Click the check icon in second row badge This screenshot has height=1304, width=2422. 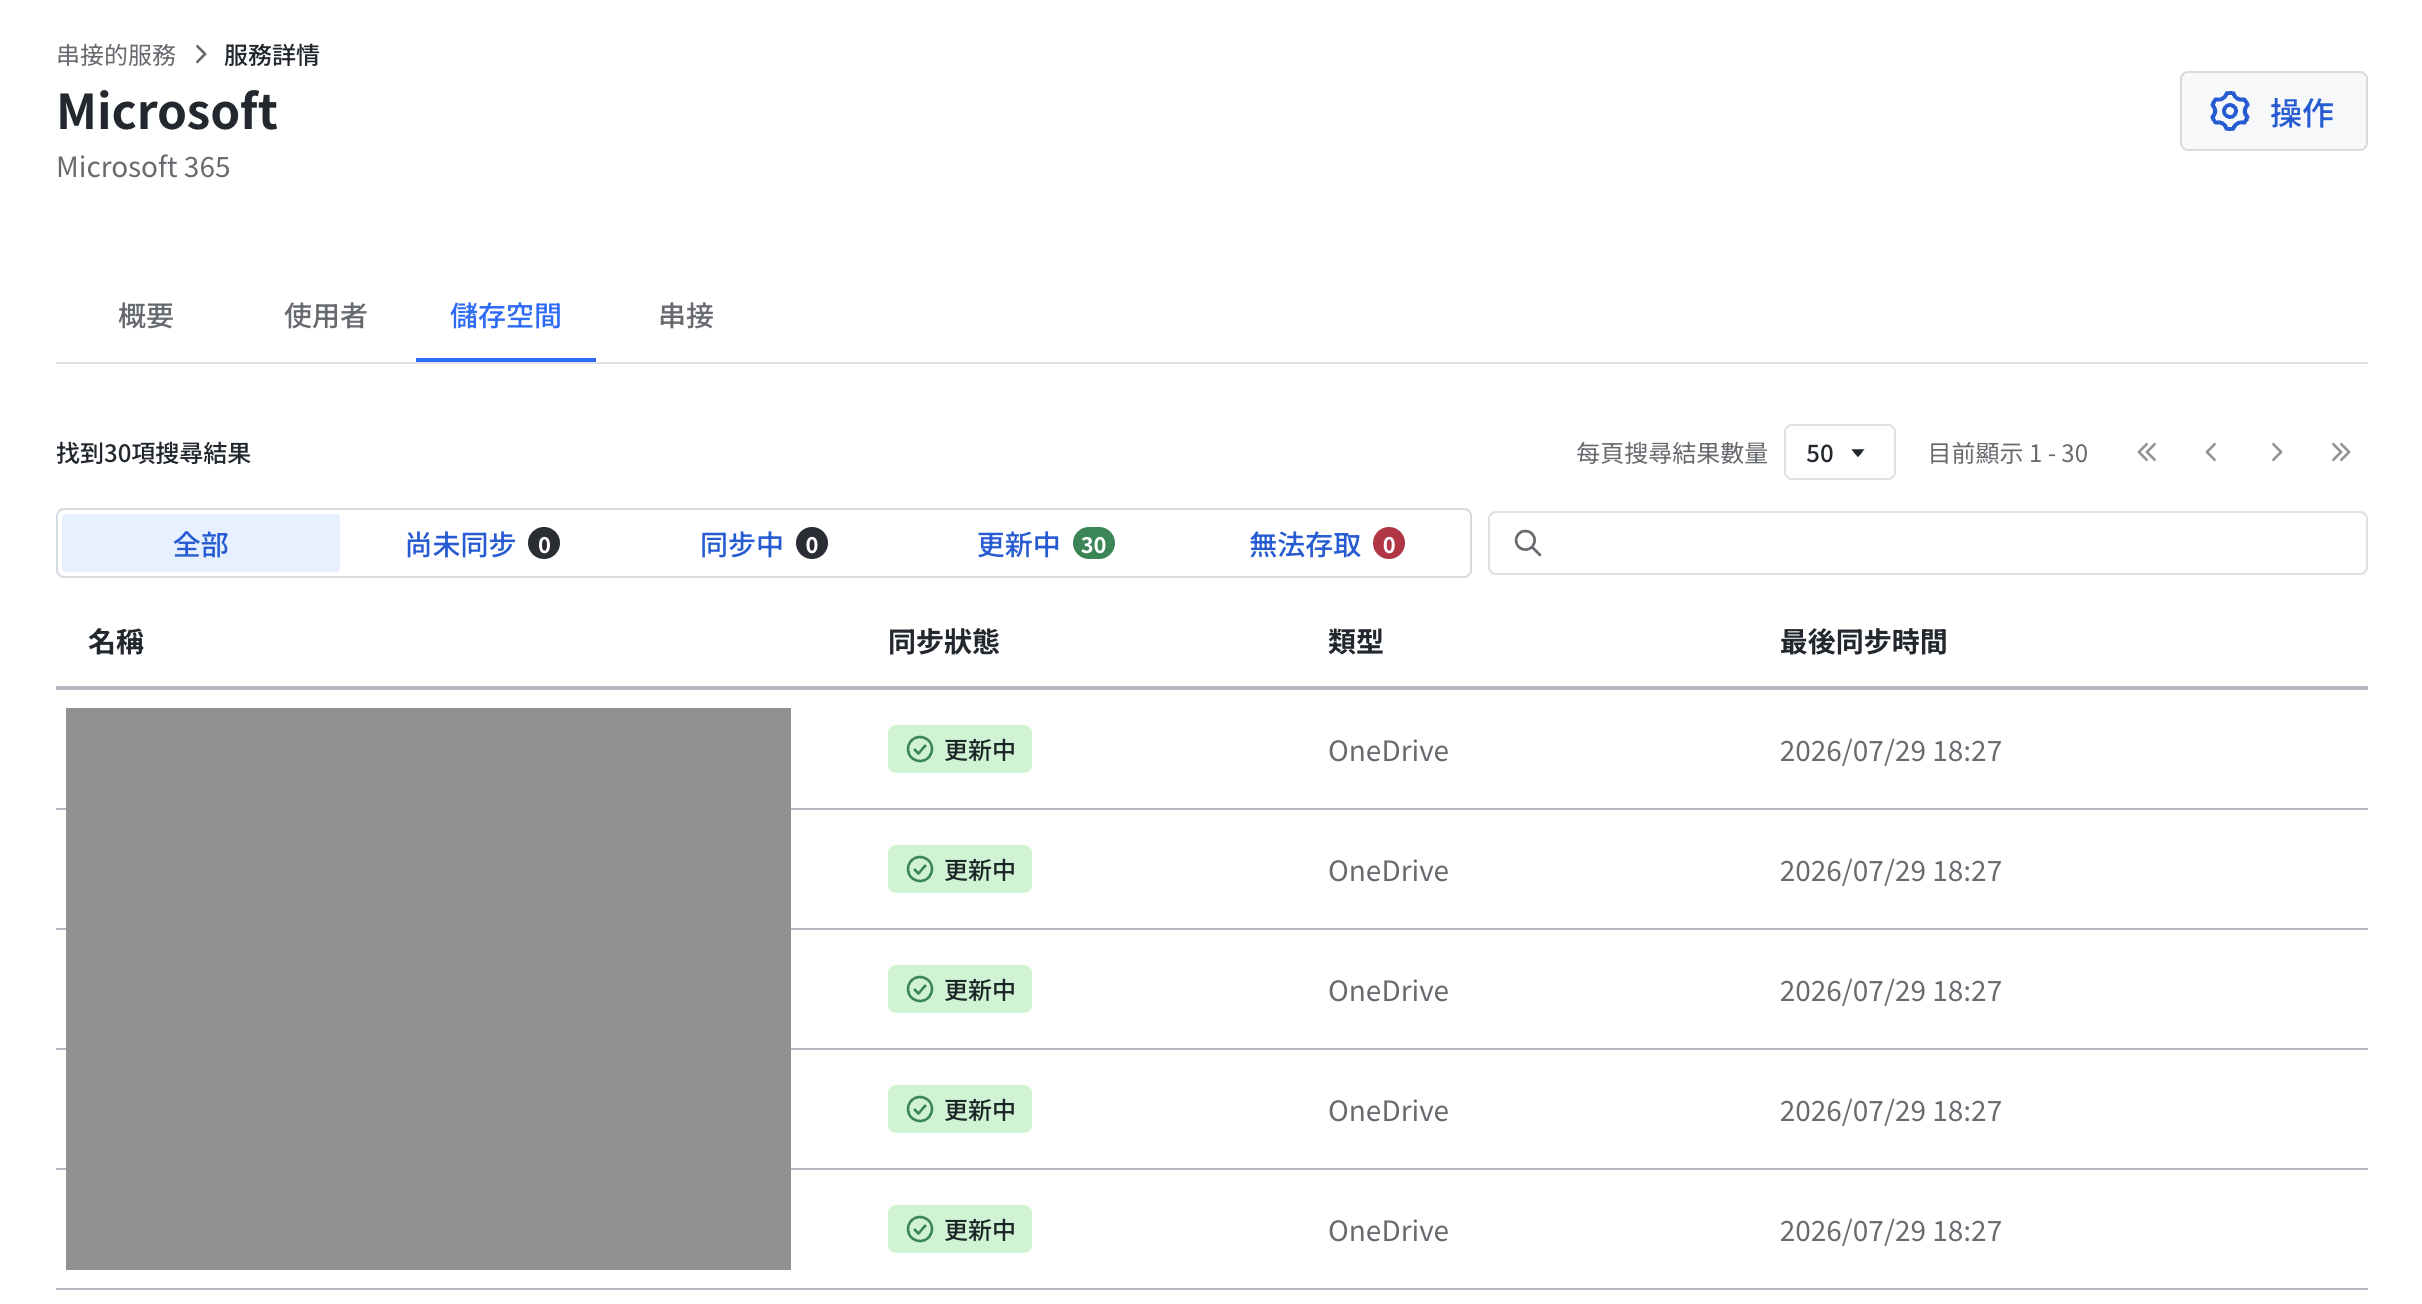click(x=919, y=869)
